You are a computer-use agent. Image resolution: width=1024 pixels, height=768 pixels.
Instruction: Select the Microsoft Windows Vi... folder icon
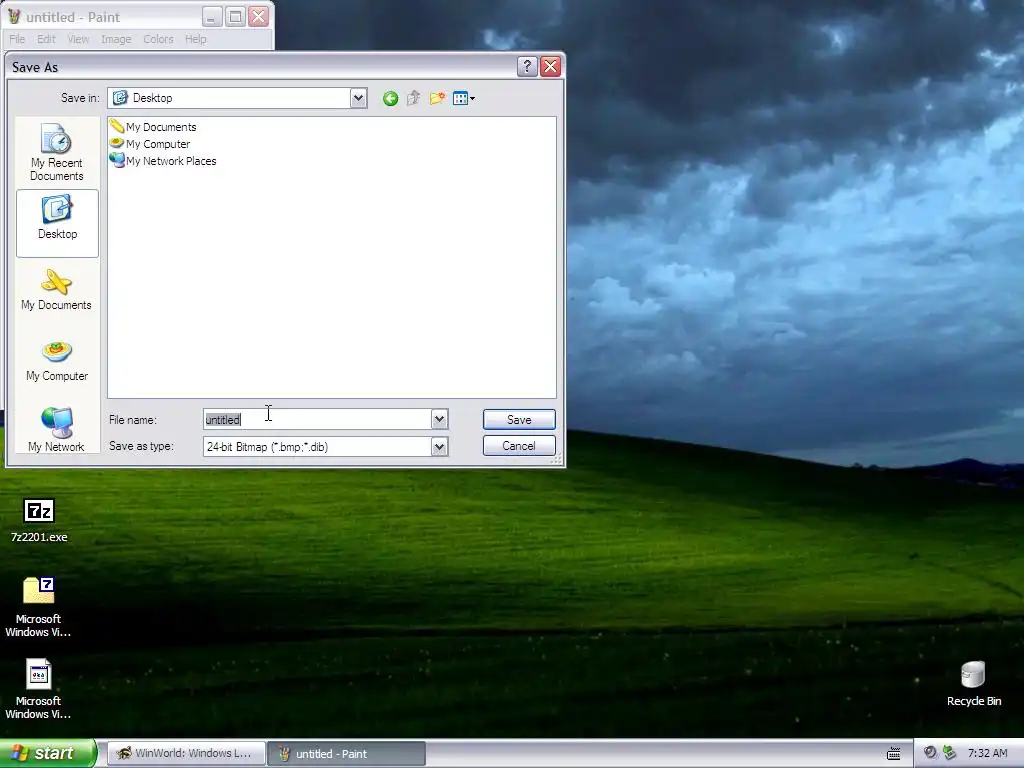(38, 607)
